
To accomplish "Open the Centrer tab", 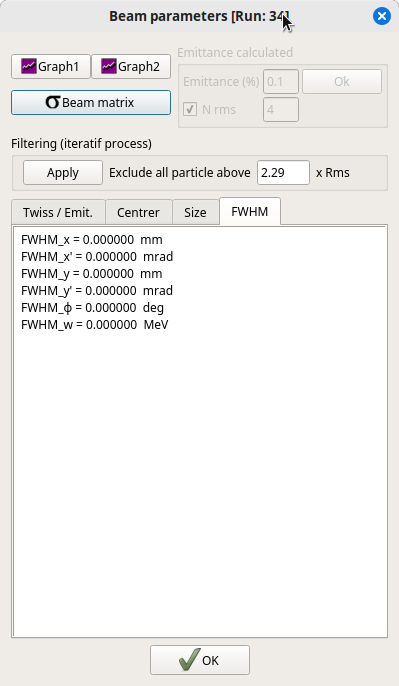I will tap(138, 213).
